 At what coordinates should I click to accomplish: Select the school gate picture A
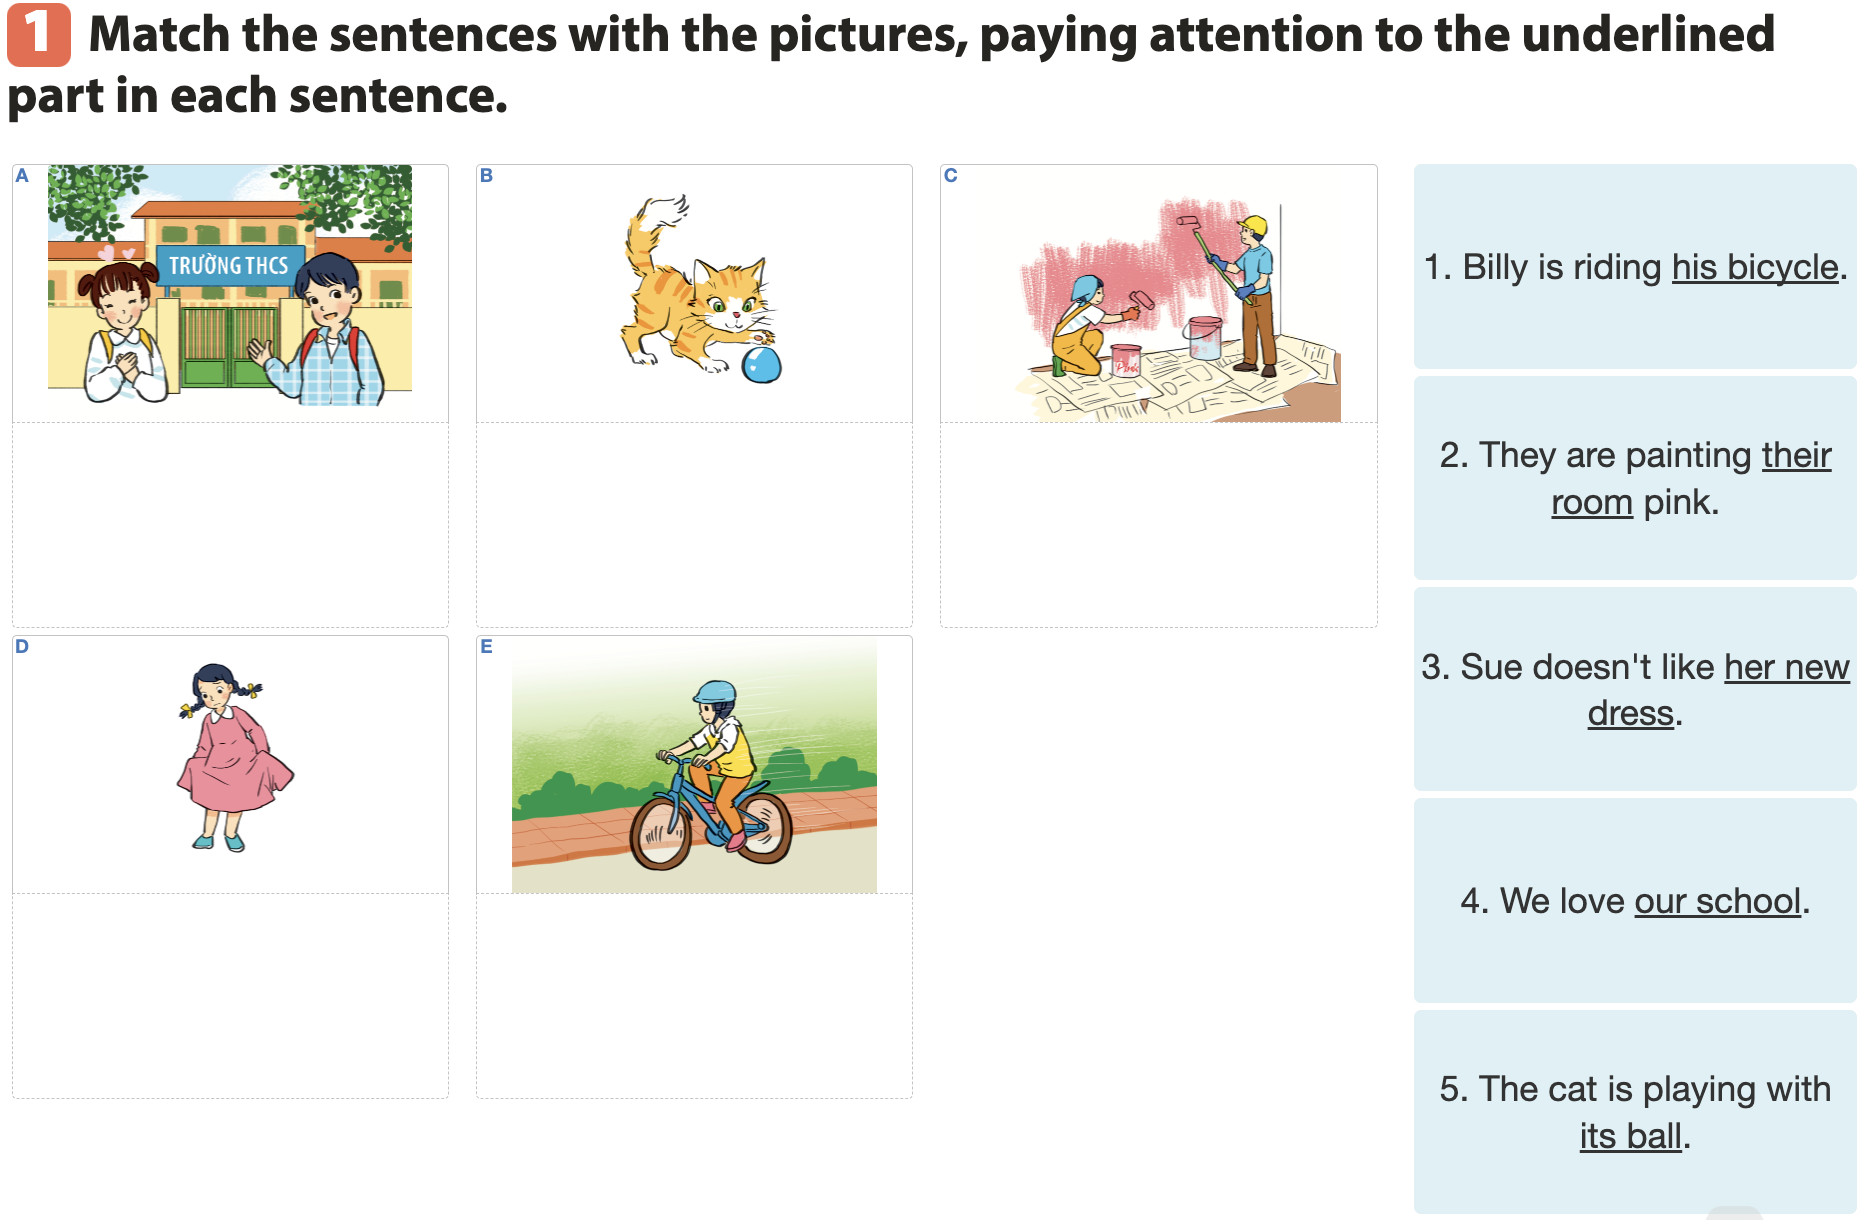tap(230, 285)
